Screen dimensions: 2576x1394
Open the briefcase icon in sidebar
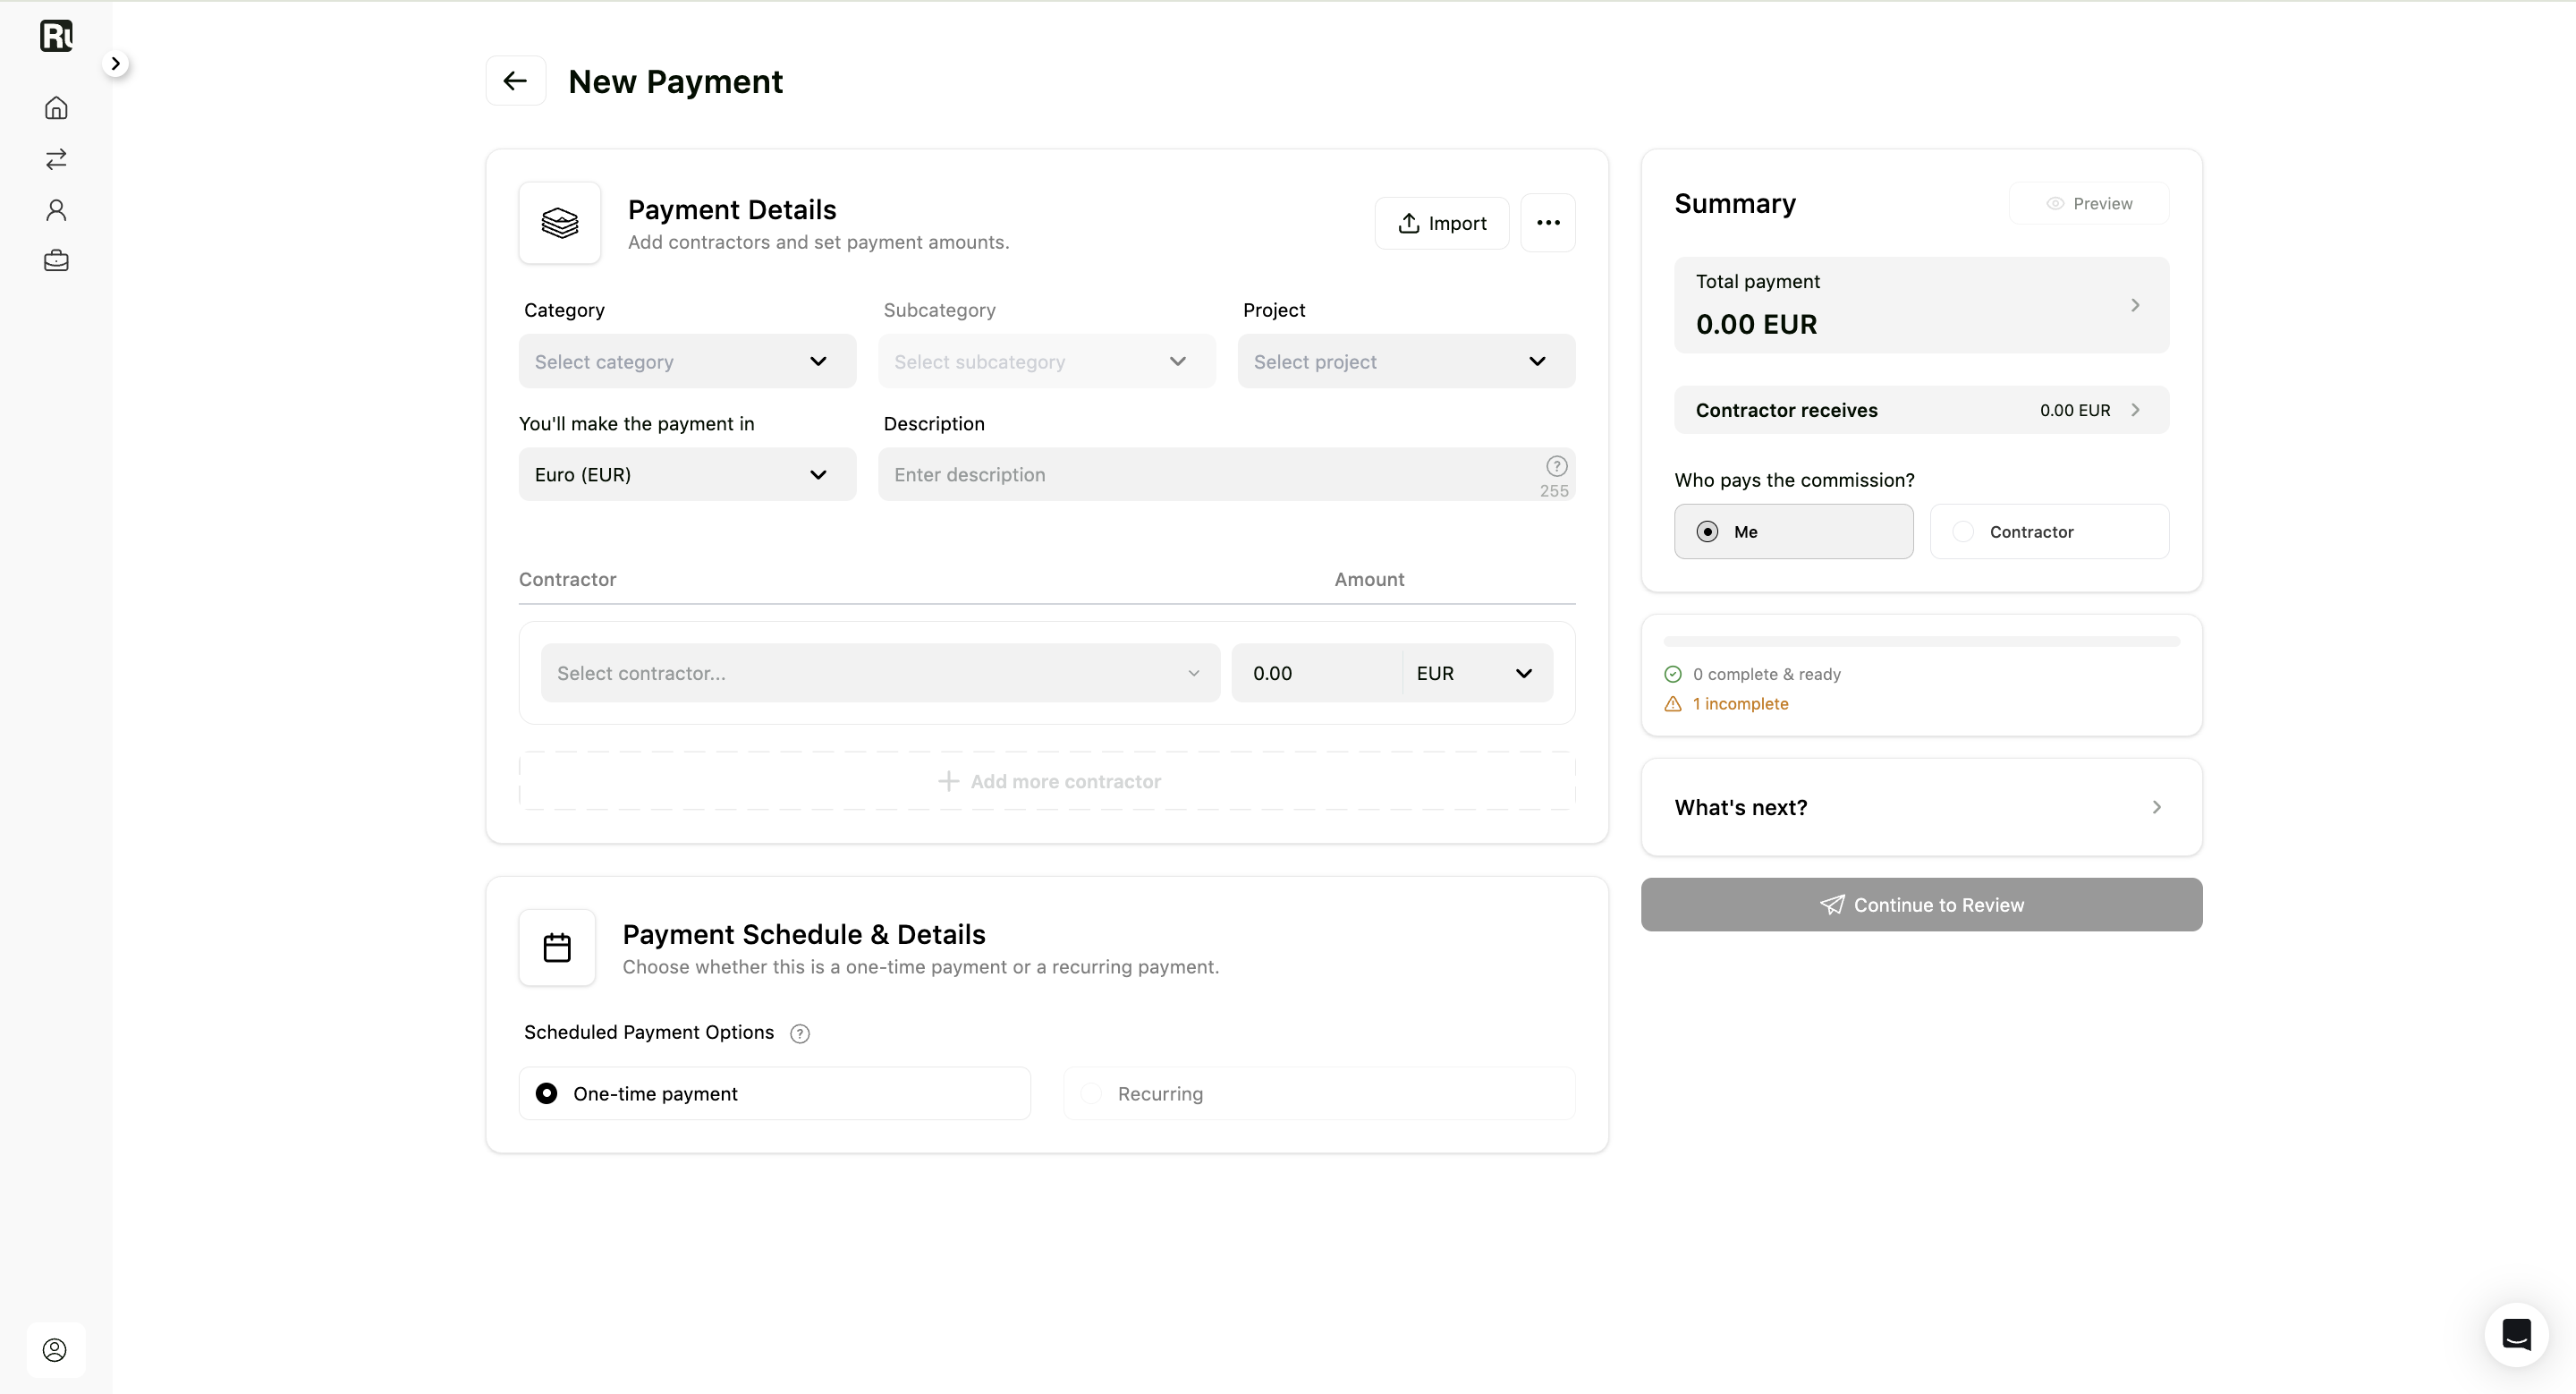[56, 261]
